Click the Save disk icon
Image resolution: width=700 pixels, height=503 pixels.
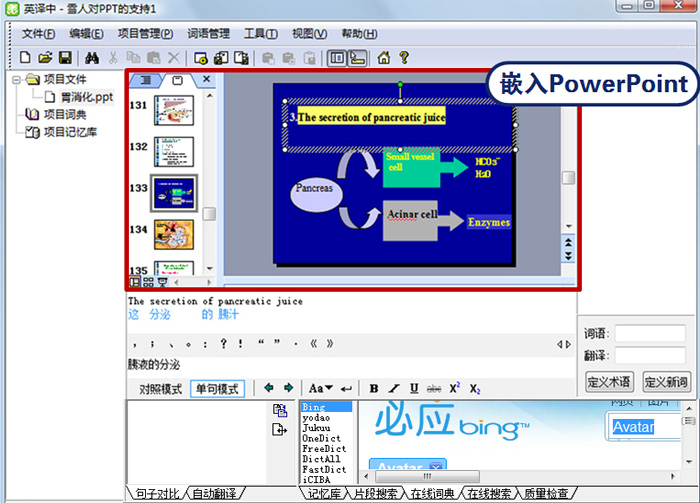(65, 58)
